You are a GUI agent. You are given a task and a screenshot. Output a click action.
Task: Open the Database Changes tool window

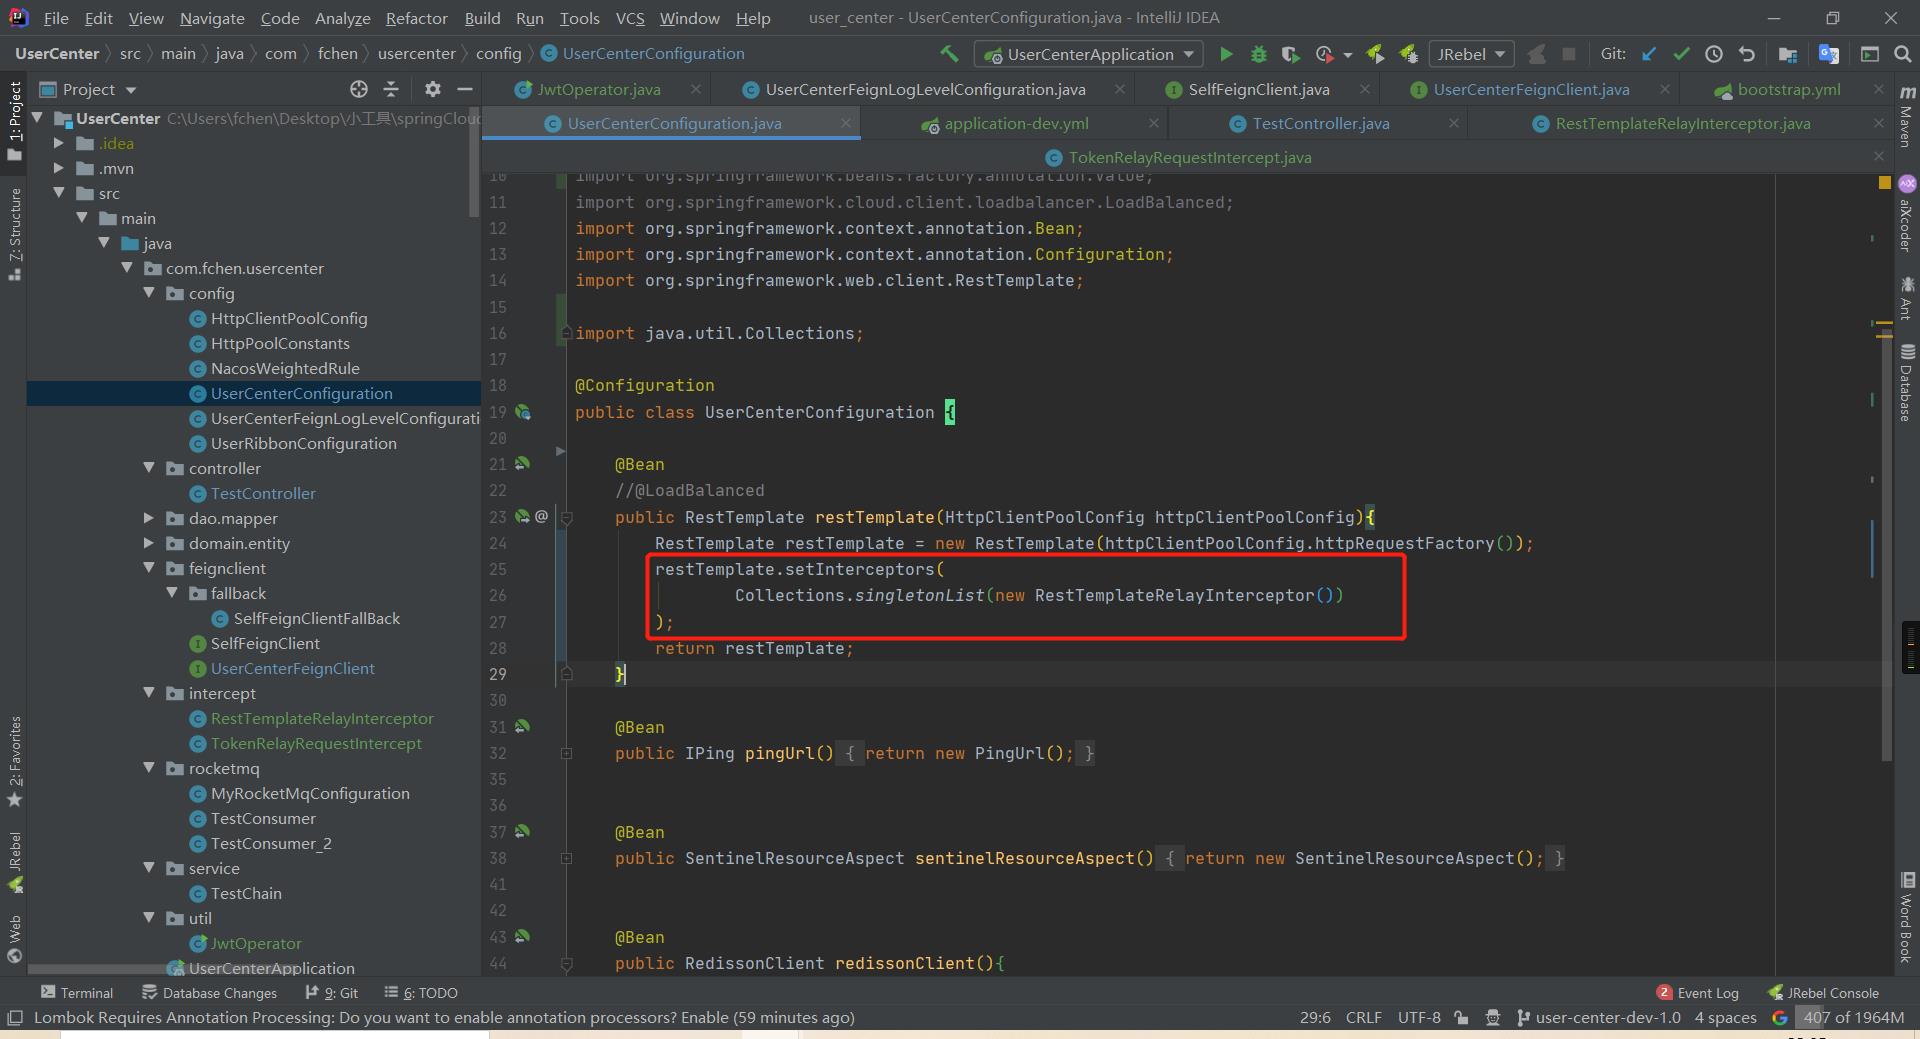(x=209, y=993)
